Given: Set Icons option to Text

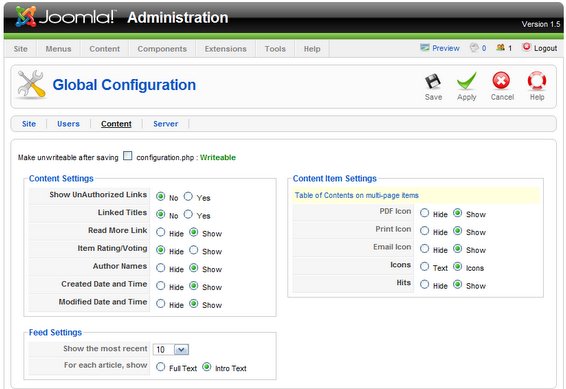Looking at the screenshot, I should coord(424,266).
